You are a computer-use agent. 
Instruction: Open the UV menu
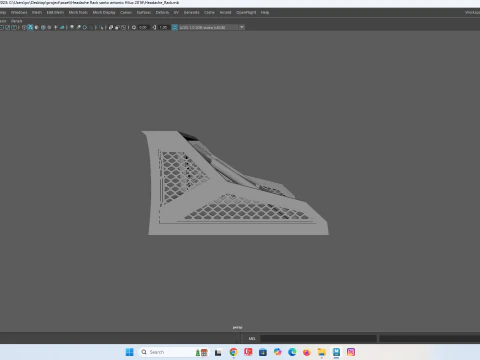[x=176, y=12]
